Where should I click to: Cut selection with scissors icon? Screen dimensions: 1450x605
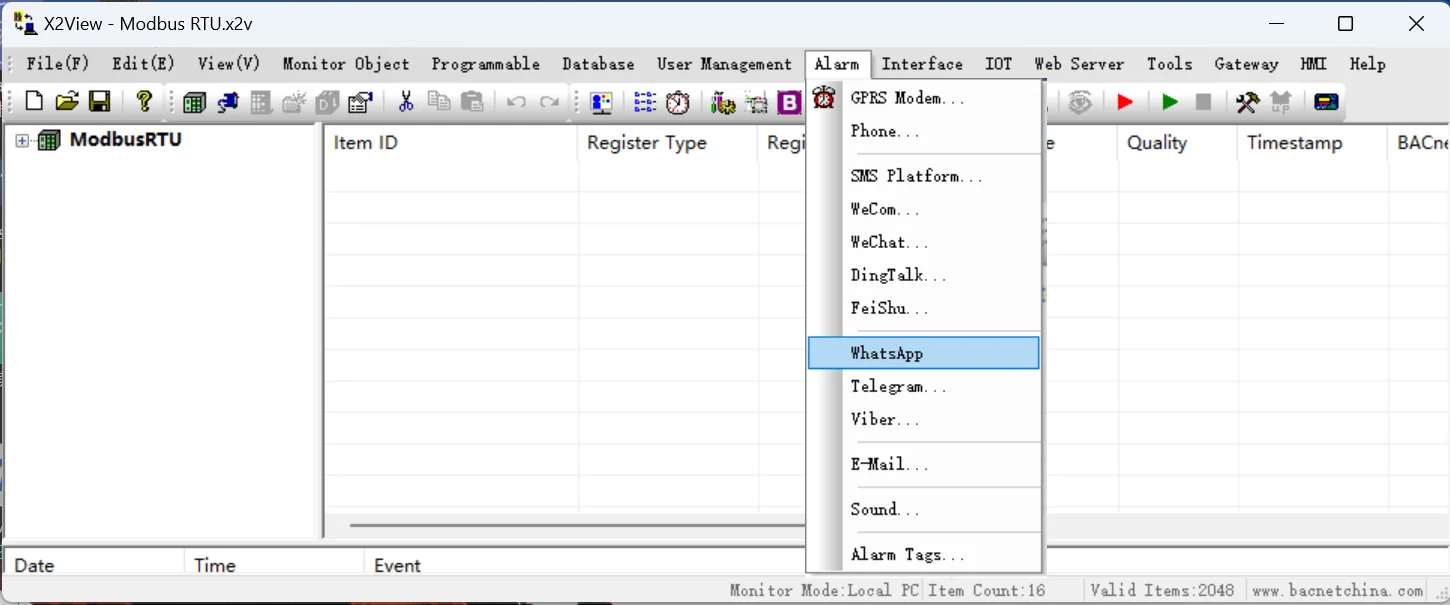pos(406,101)
